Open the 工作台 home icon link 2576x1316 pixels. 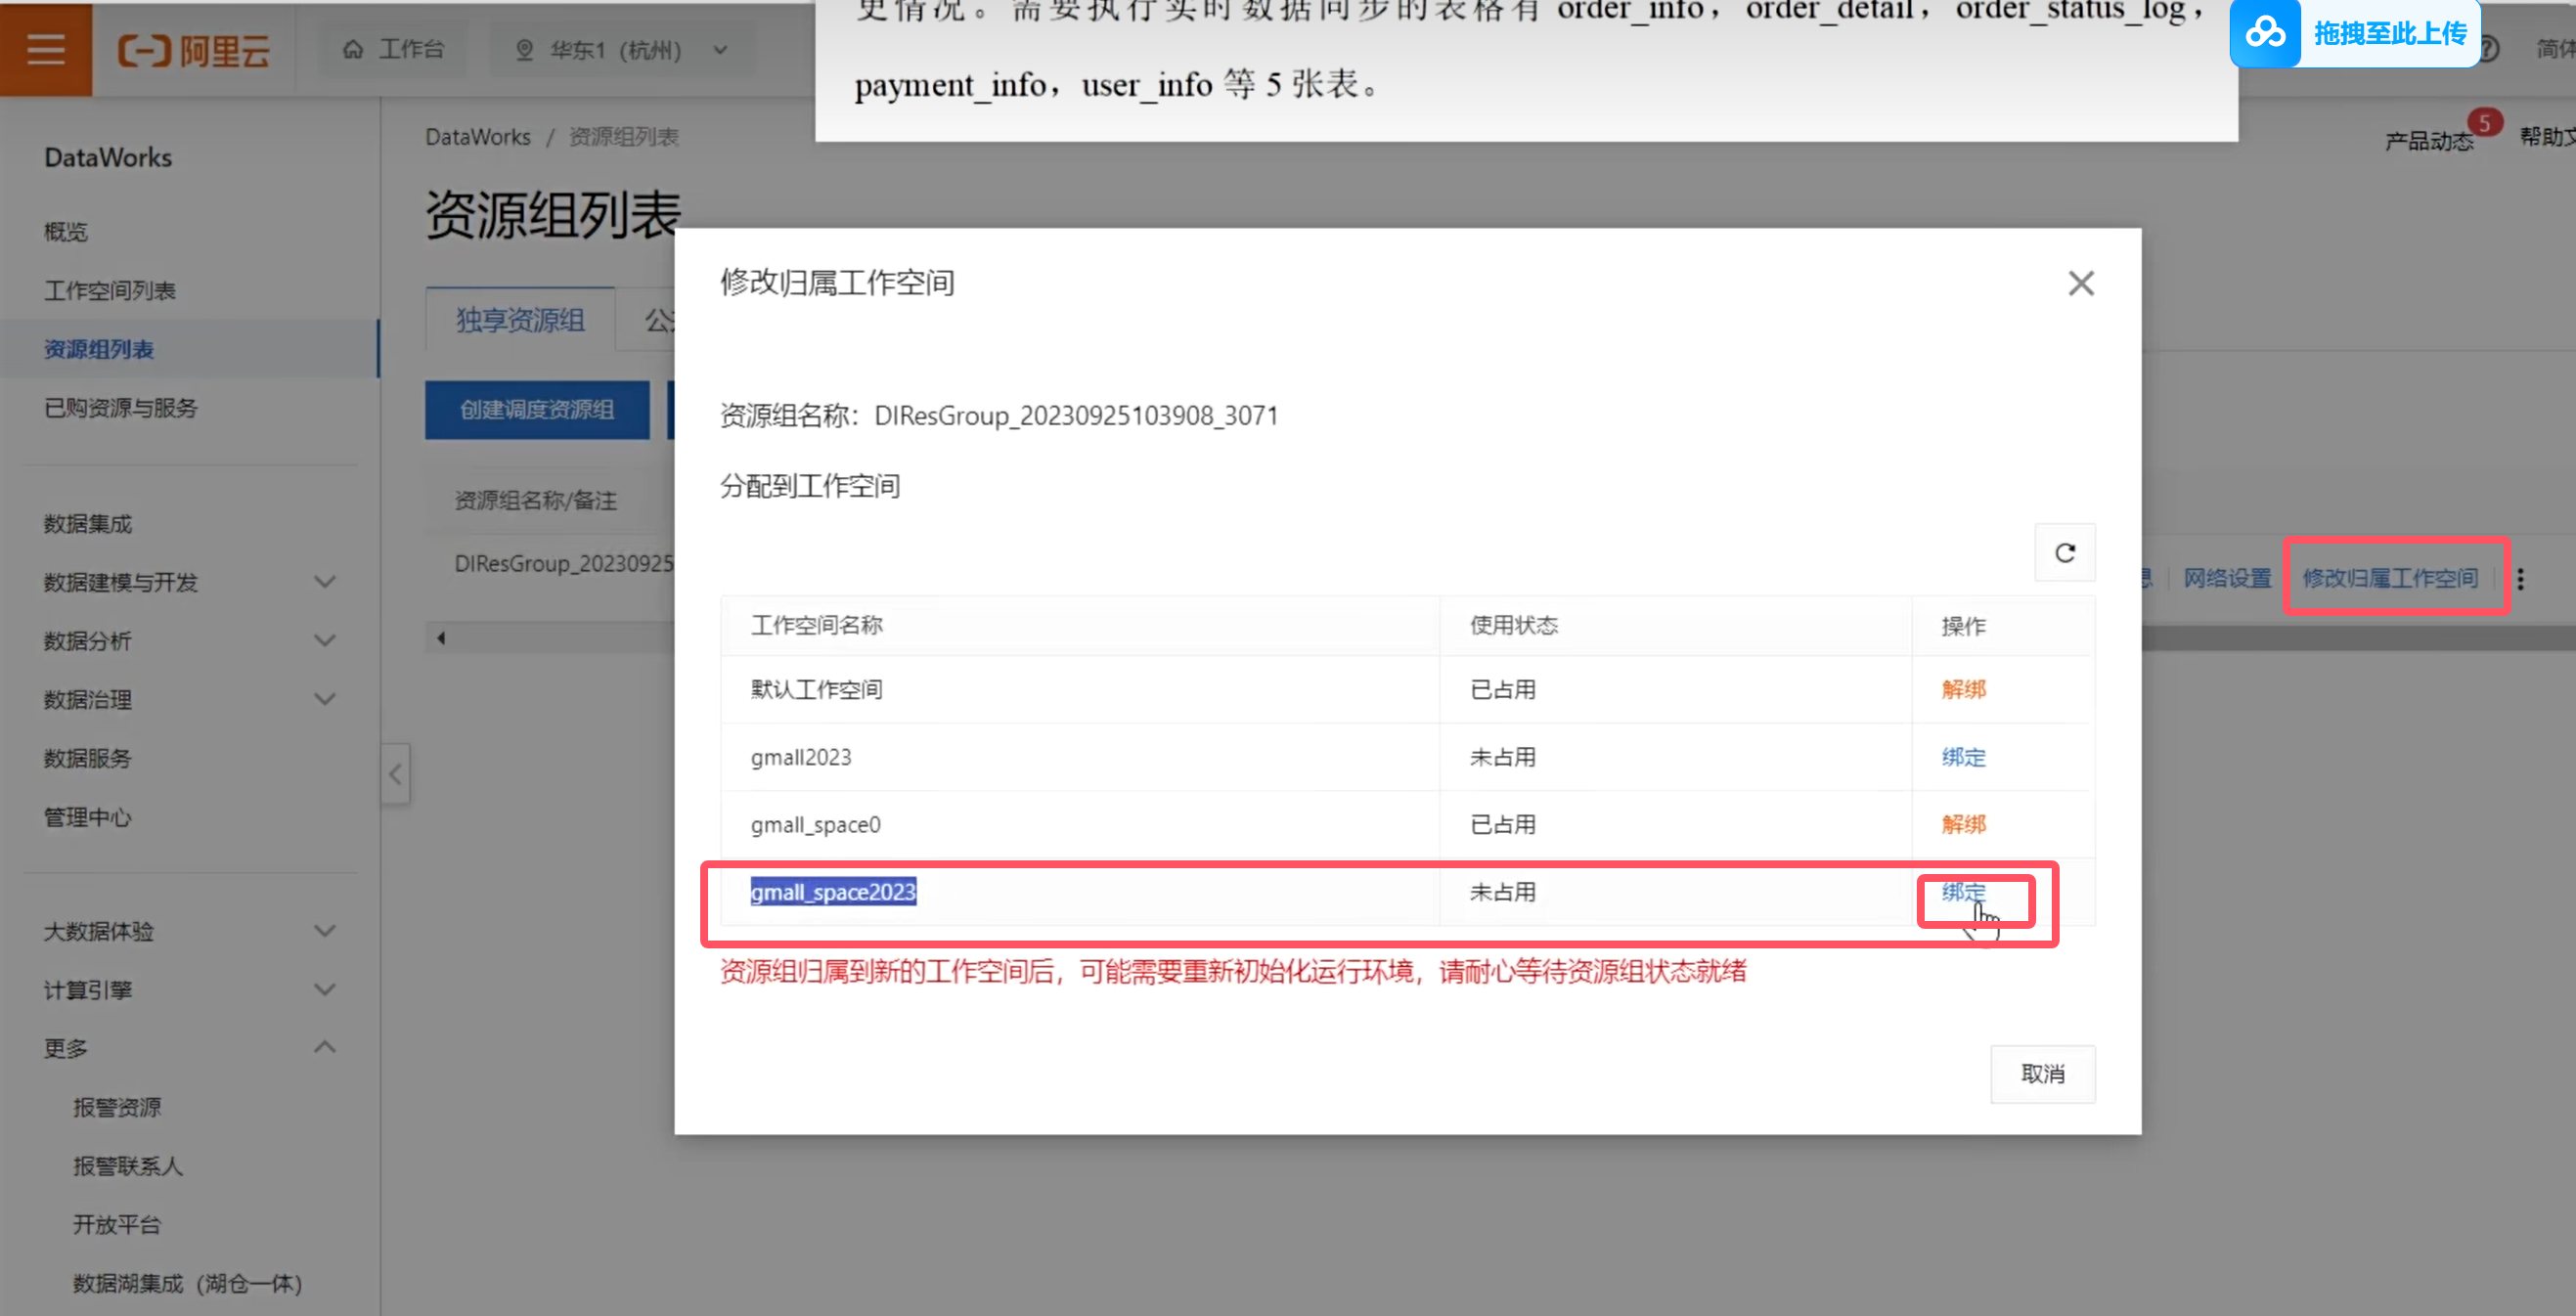pyautogui.click(x=393, y=49)
